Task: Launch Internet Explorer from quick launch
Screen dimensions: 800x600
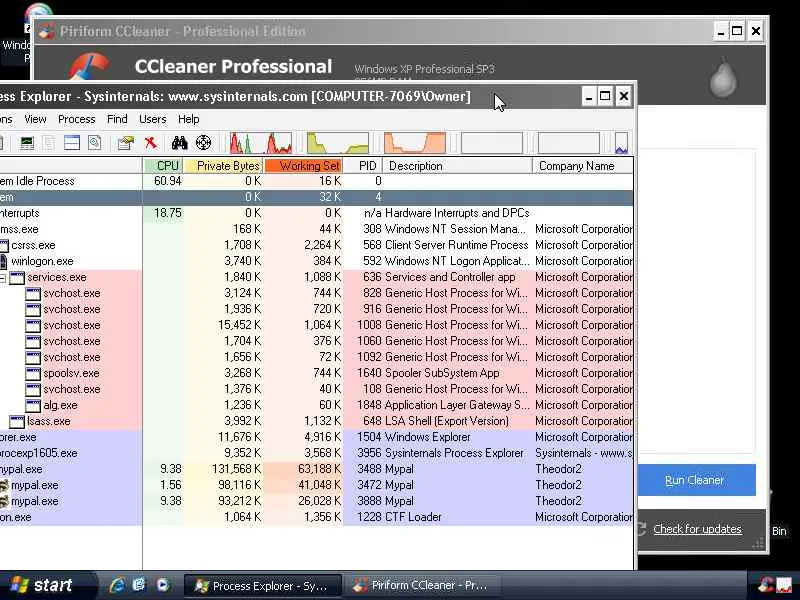Action: (117, 585)
